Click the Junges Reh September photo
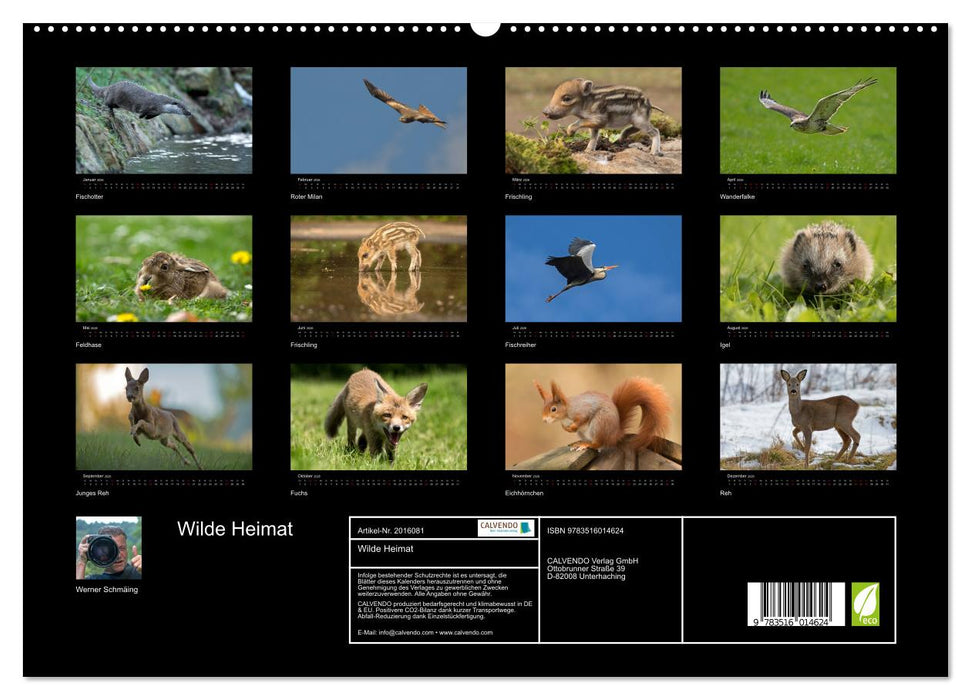 pos(163,418)
